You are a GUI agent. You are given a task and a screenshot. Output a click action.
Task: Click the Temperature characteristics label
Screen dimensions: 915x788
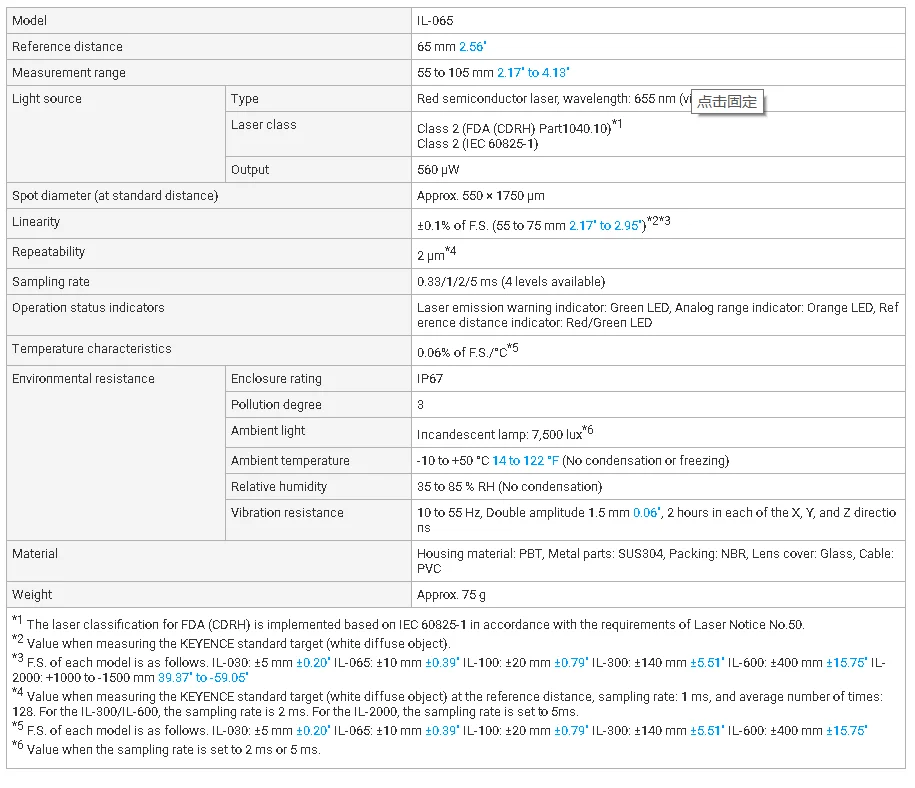pos(91,349)
